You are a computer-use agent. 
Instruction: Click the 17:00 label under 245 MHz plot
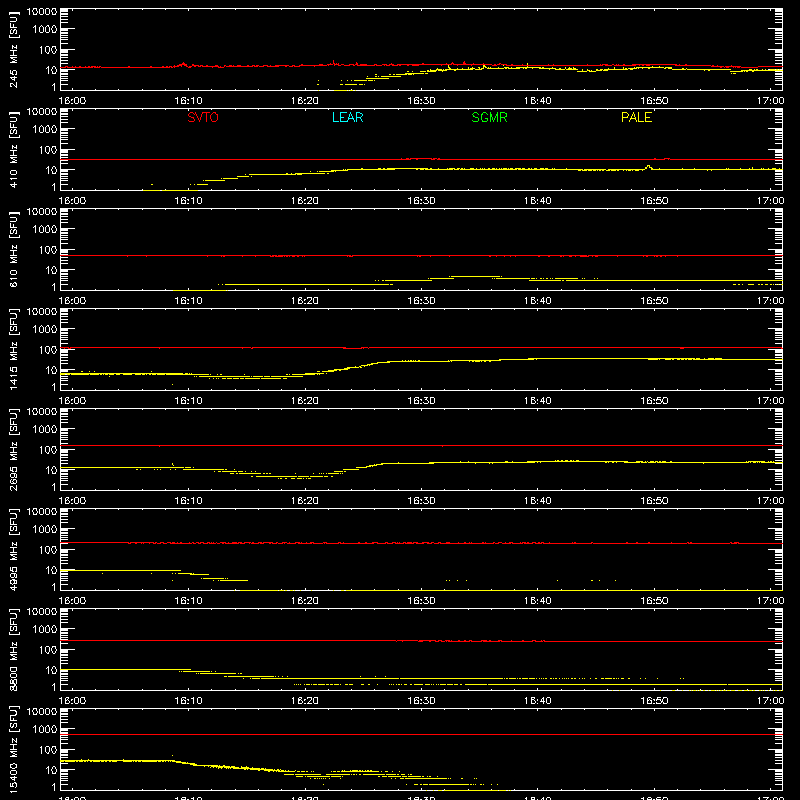pos(770,101)
